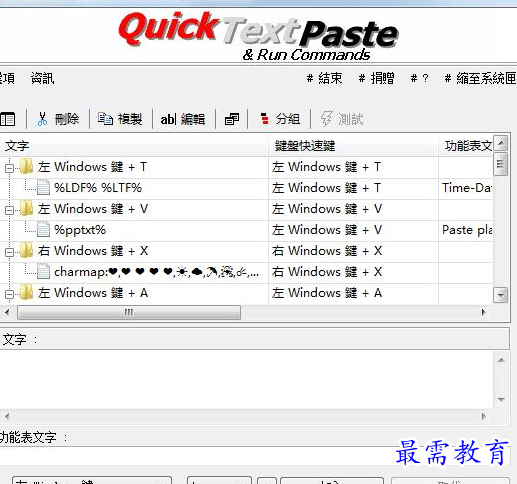Click the text area's scroll up arrow
The image size is (517, 484).
pyautogui.click(x=501, y=360)
